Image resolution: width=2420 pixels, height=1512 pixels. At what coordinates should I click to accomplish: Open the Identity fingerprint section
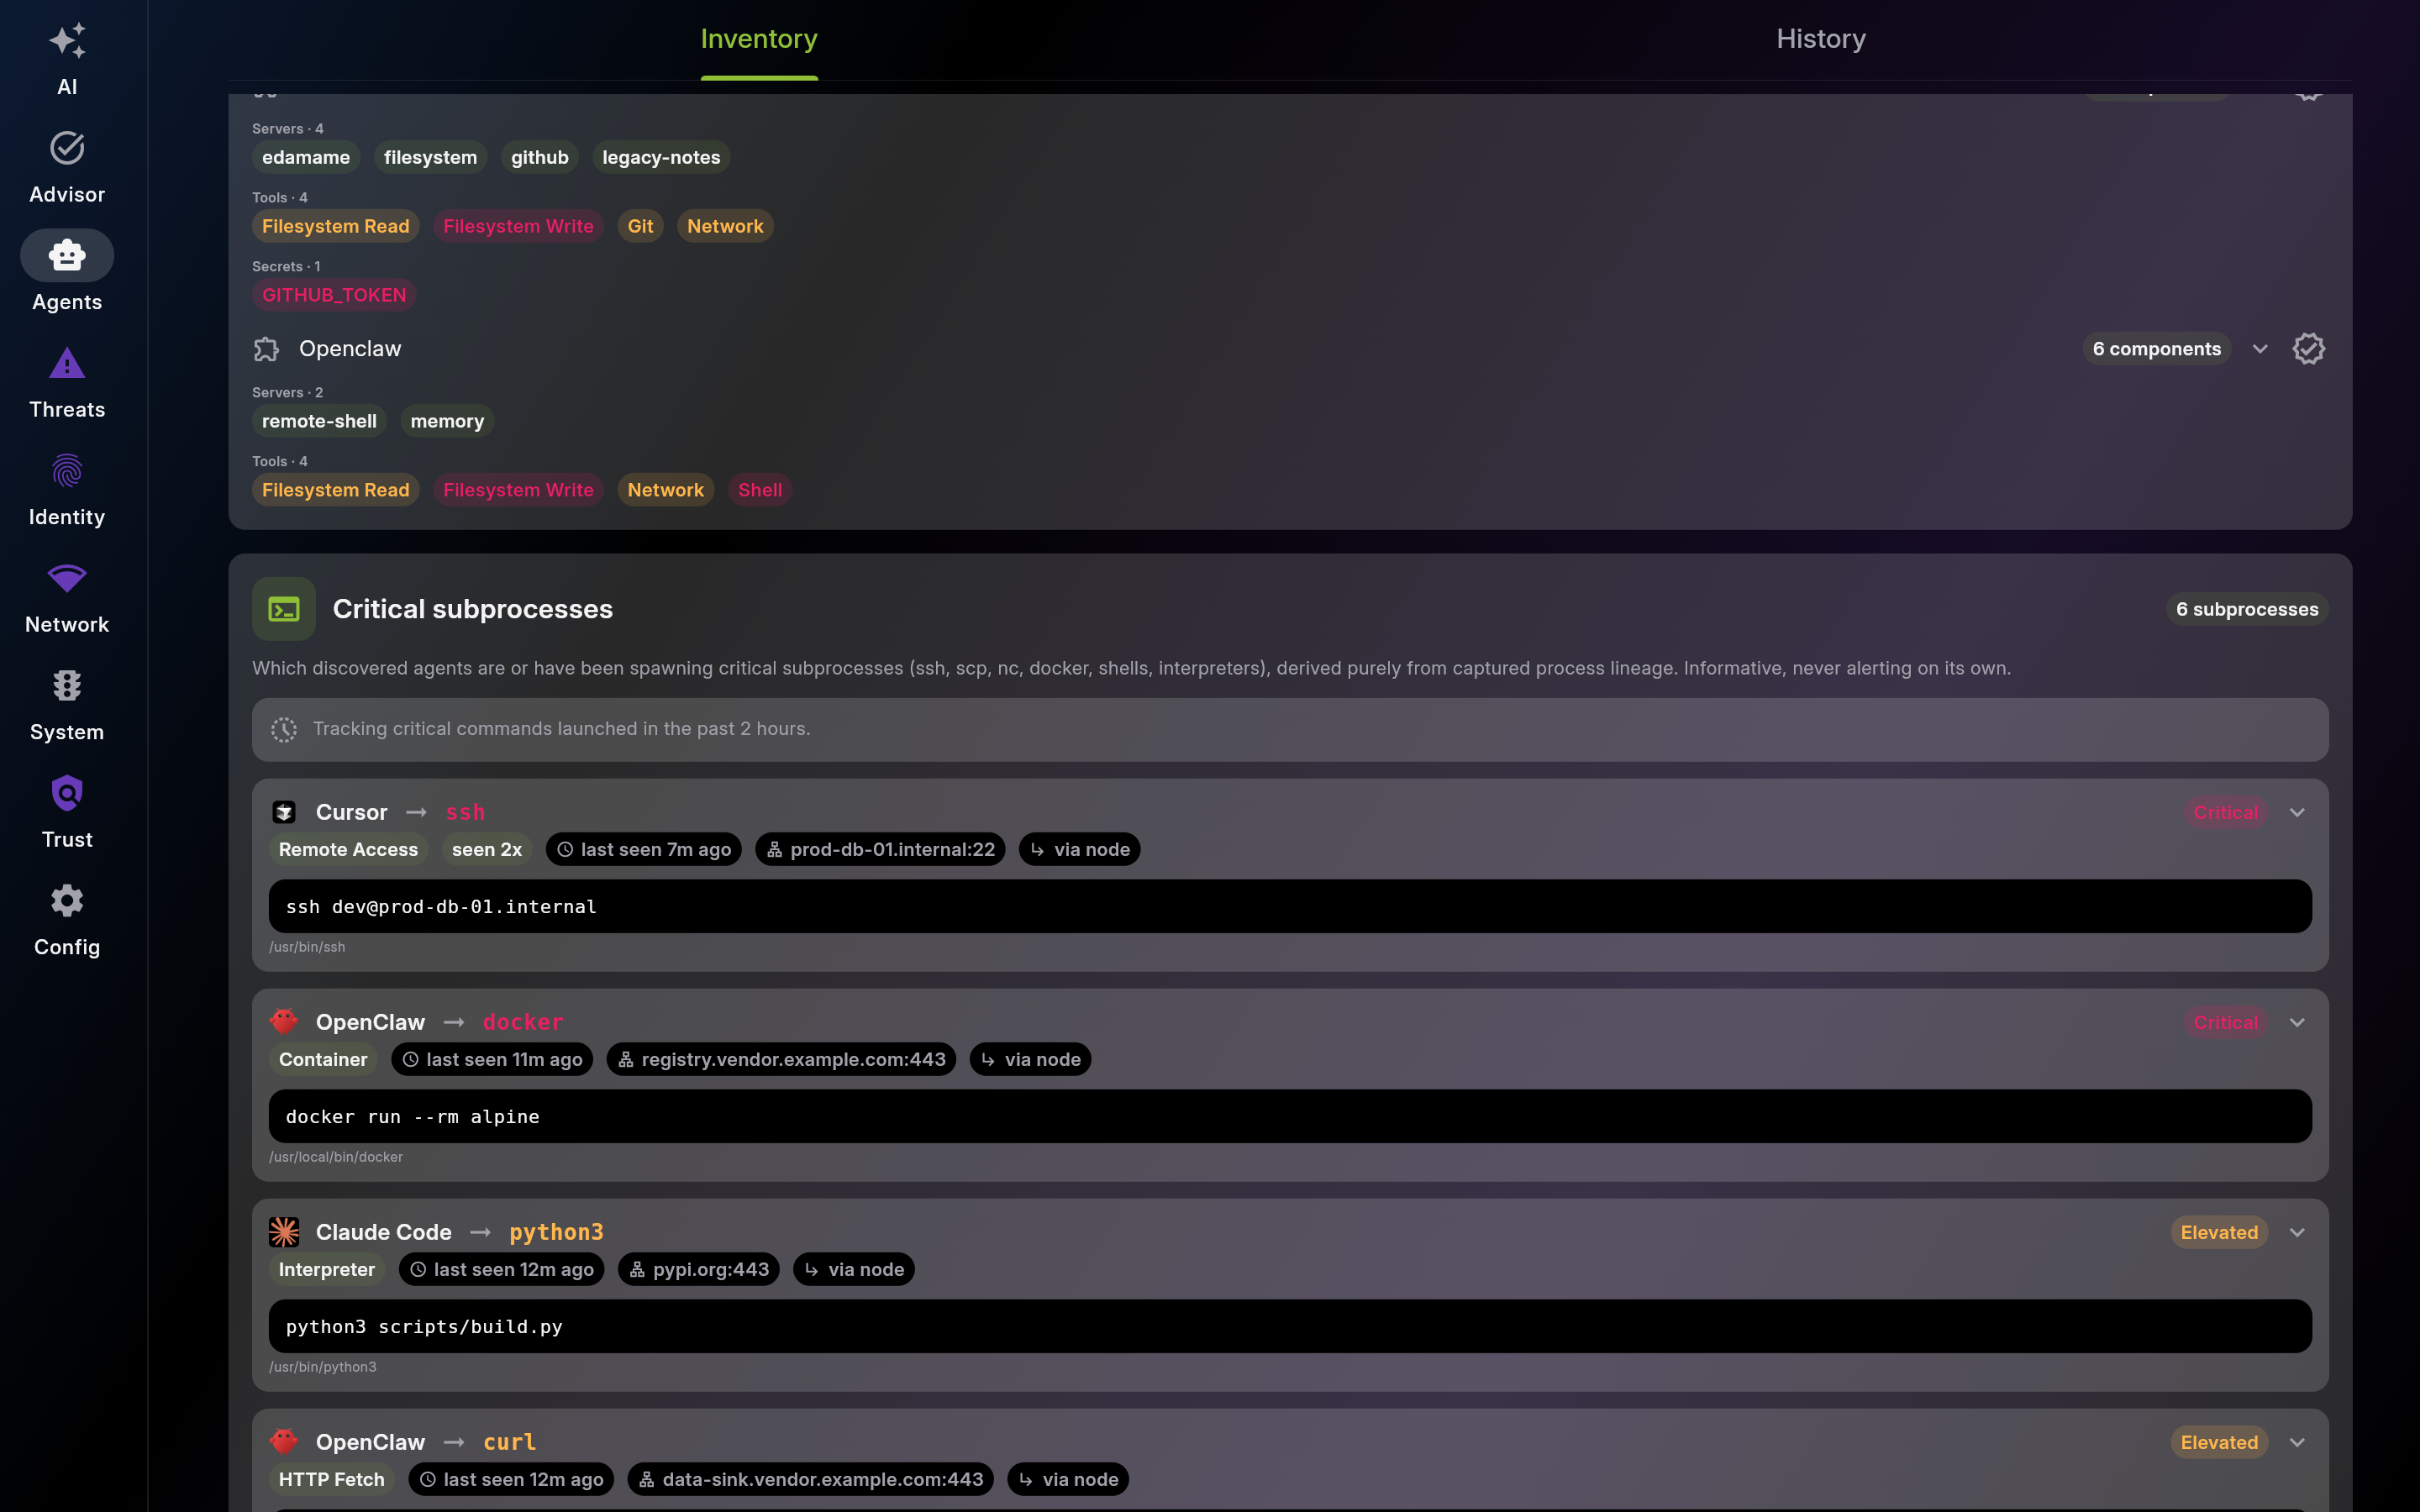click(x=67, y=490)
